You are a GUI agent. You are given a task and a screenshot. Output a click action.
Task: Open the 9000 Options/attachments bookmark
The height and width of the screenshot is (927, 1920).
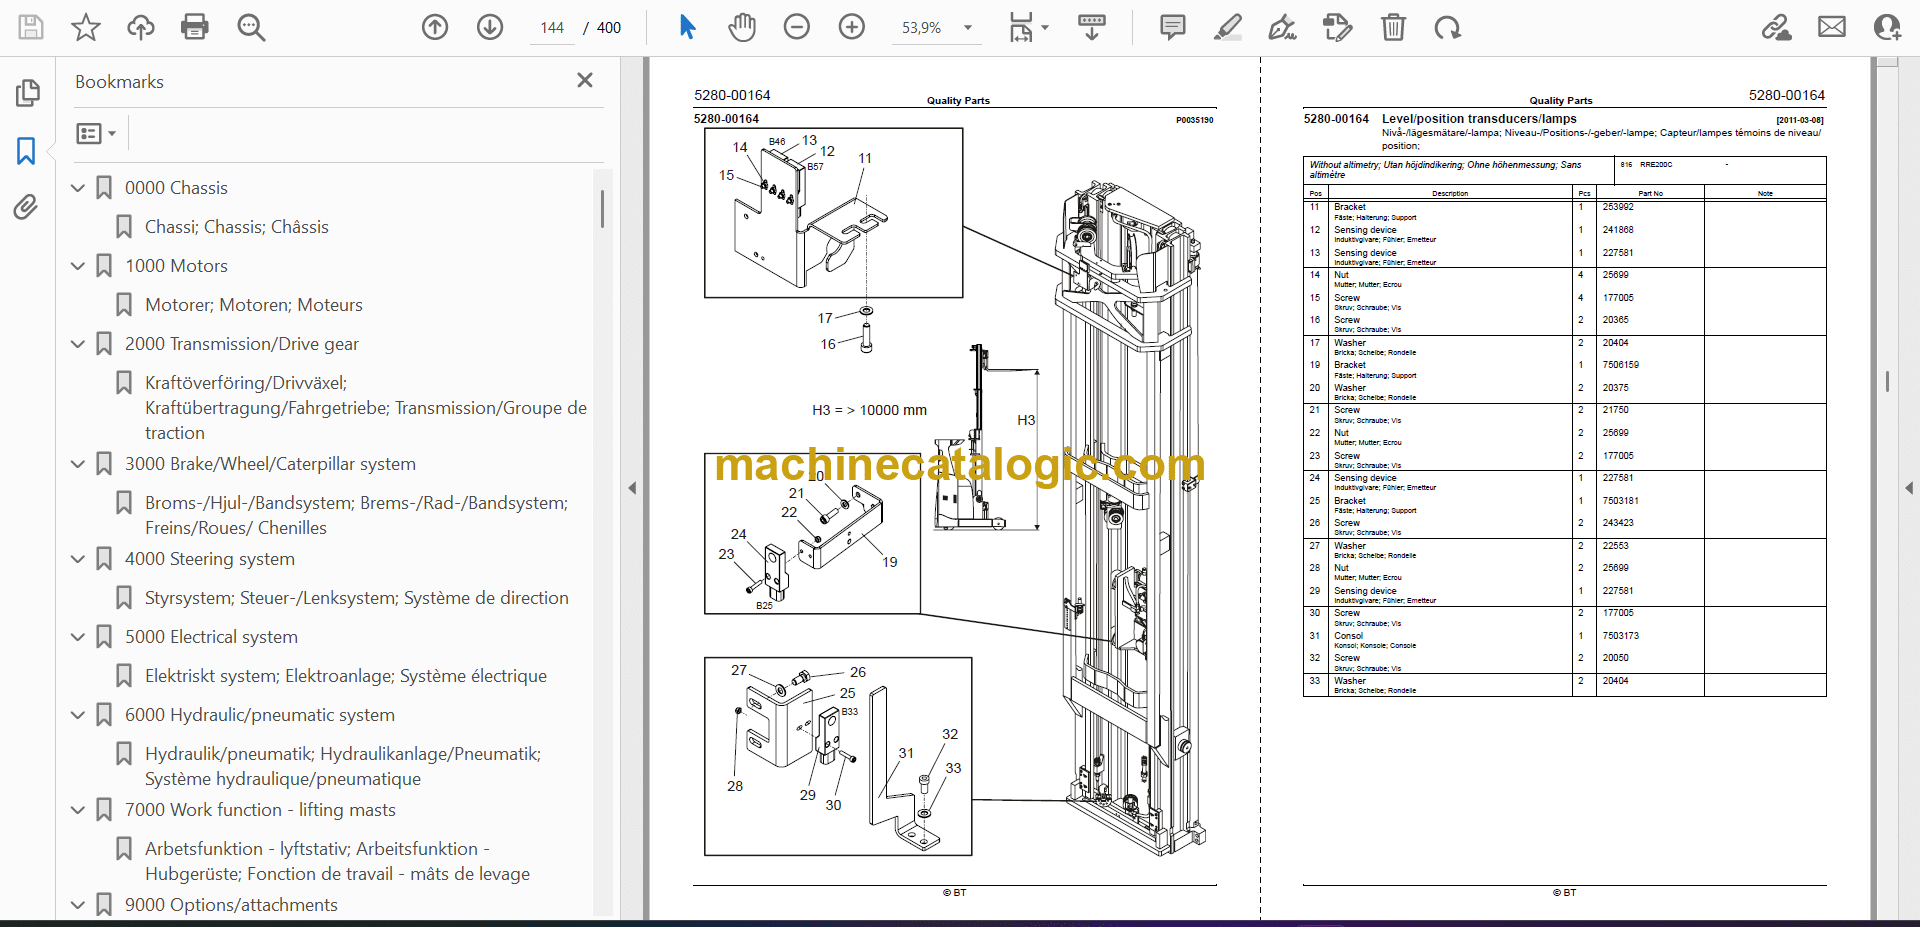231,905
